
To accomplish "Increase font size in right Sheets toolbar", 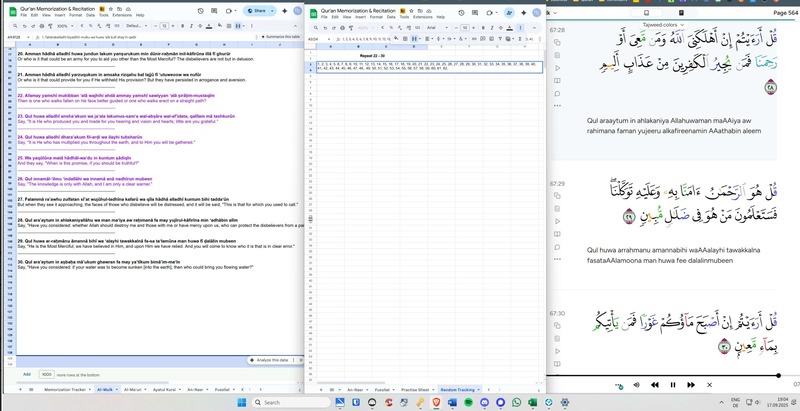I will coord(474,28).
